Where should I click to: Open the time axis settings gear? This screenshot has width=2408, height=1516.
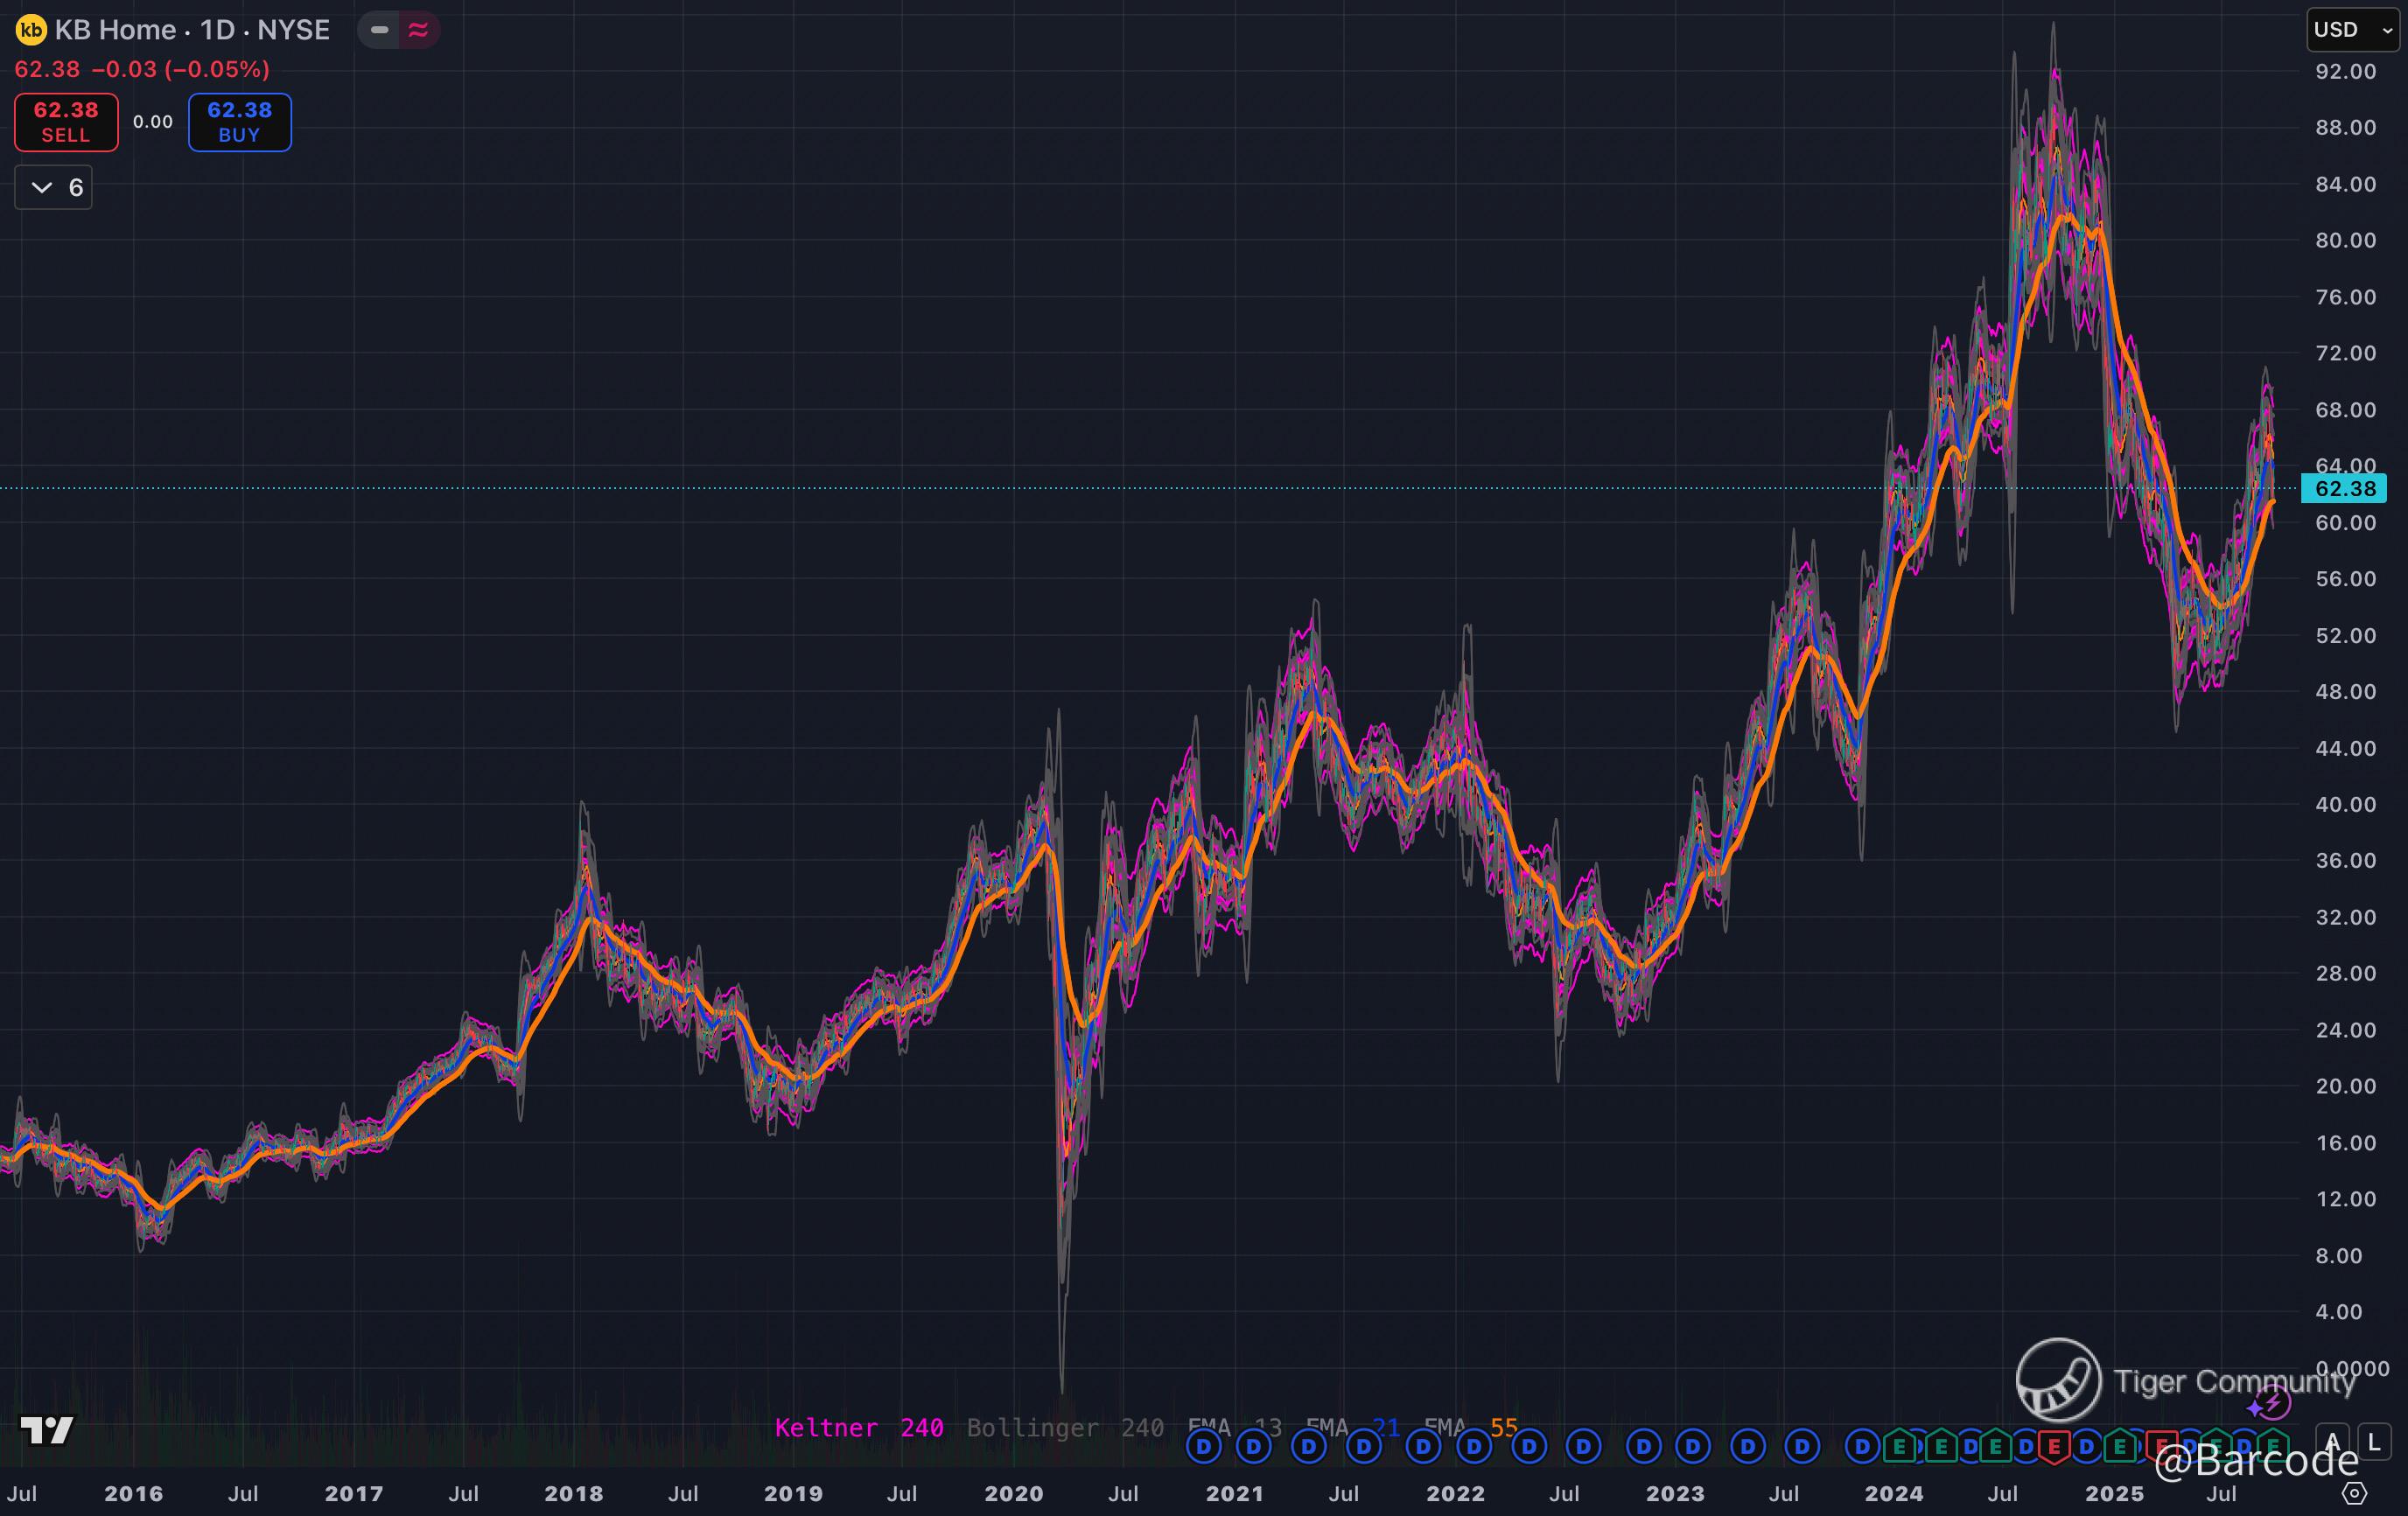pos(2354,1493)
